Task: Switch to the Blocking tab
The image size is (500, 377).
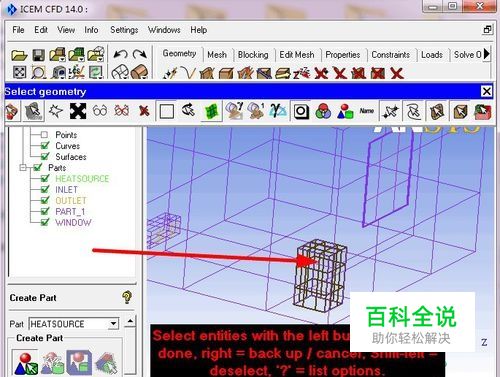Action: click(x=253, y=55)
